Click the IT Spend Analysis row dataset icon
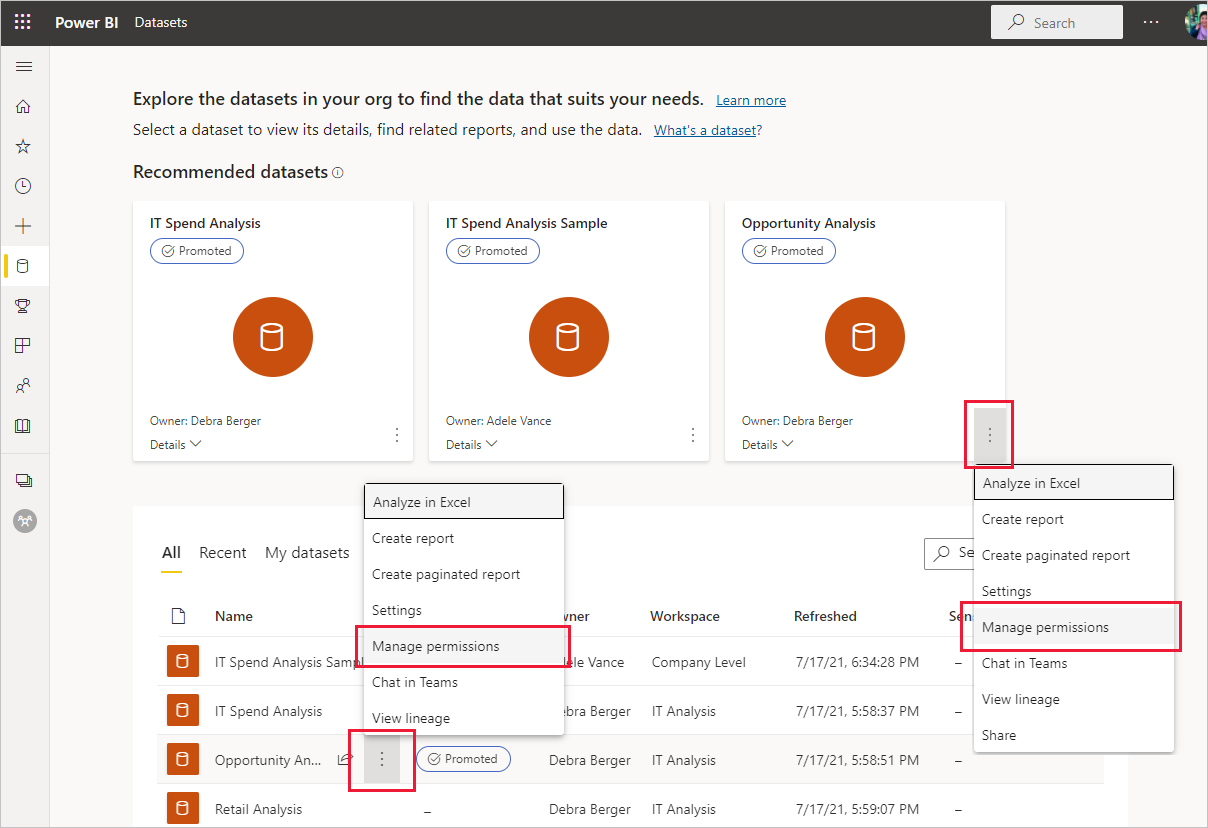 coord(183,711)
